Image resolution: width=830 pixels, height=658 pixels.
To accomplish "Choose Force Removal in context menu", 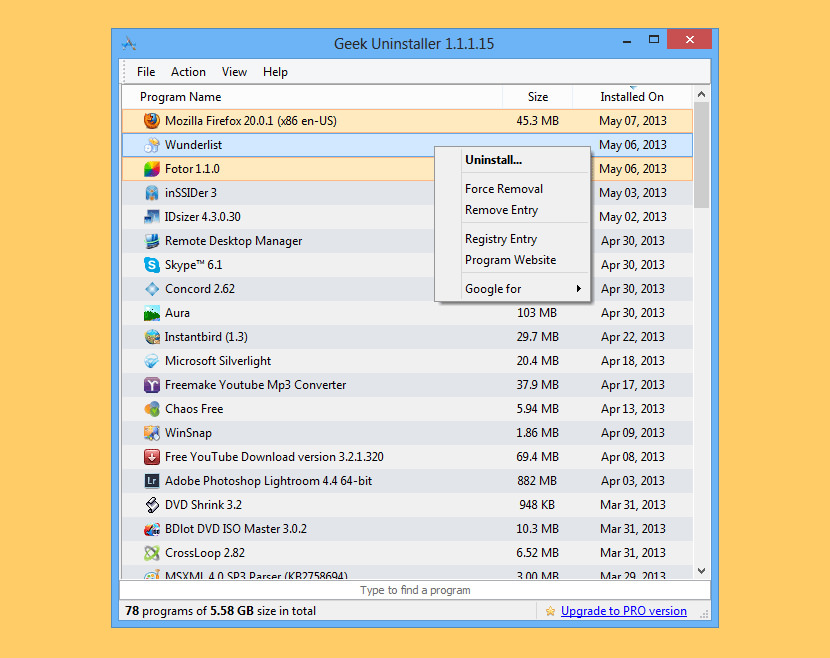I will 503,189.
